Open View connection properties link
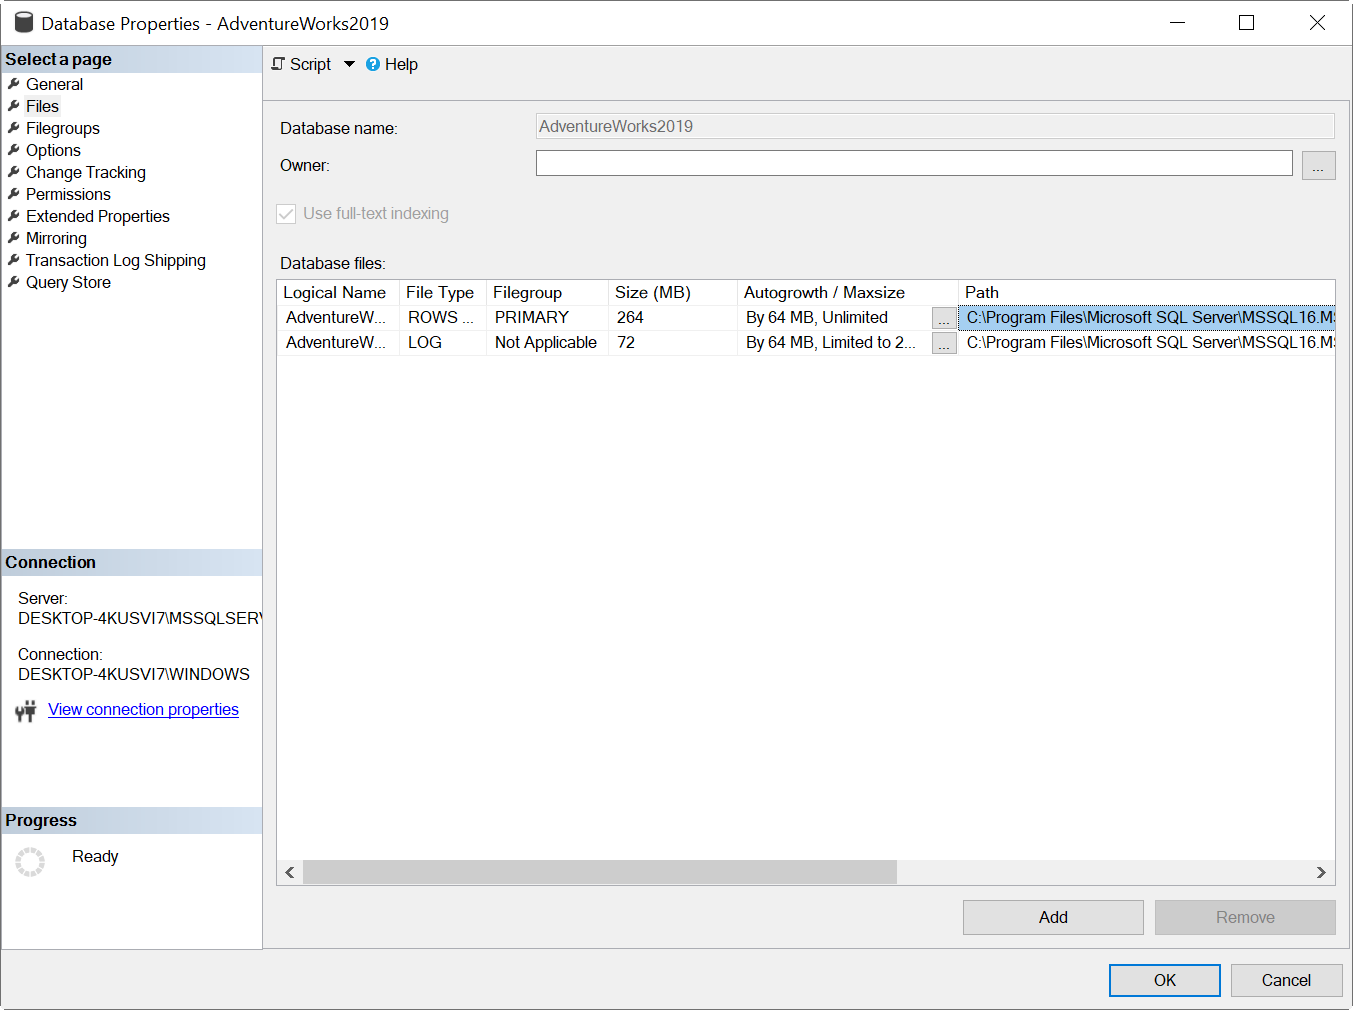 143,709
